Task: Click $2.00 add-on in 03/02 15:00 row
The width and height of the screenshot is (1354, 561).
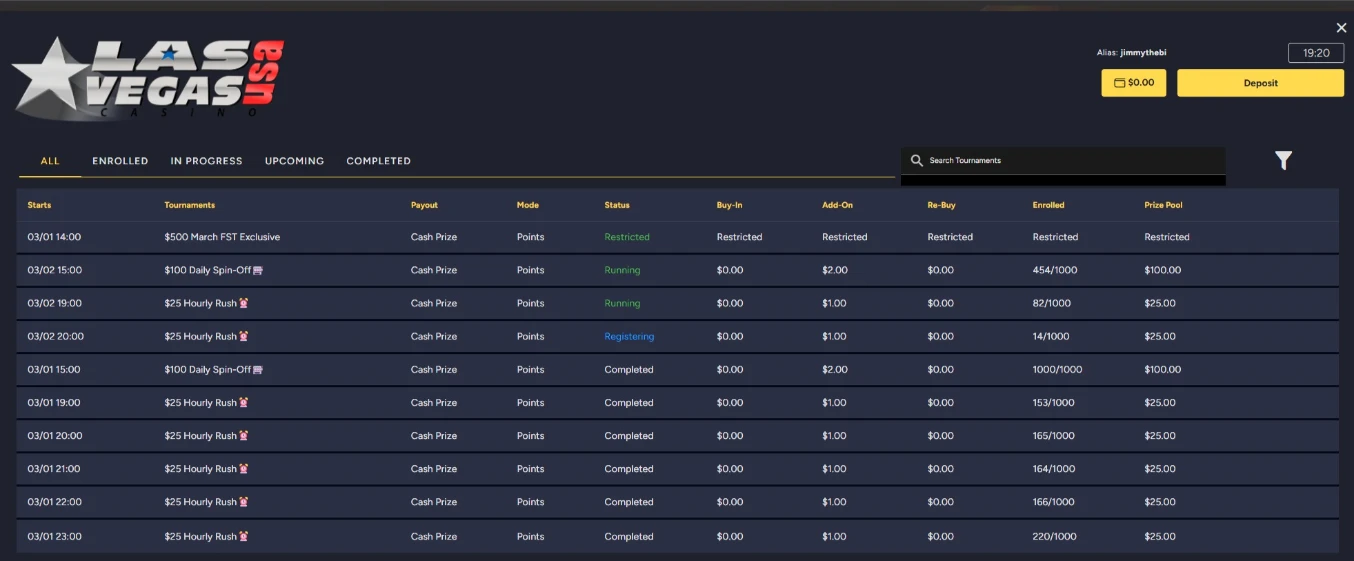Action: pos(835,270)
